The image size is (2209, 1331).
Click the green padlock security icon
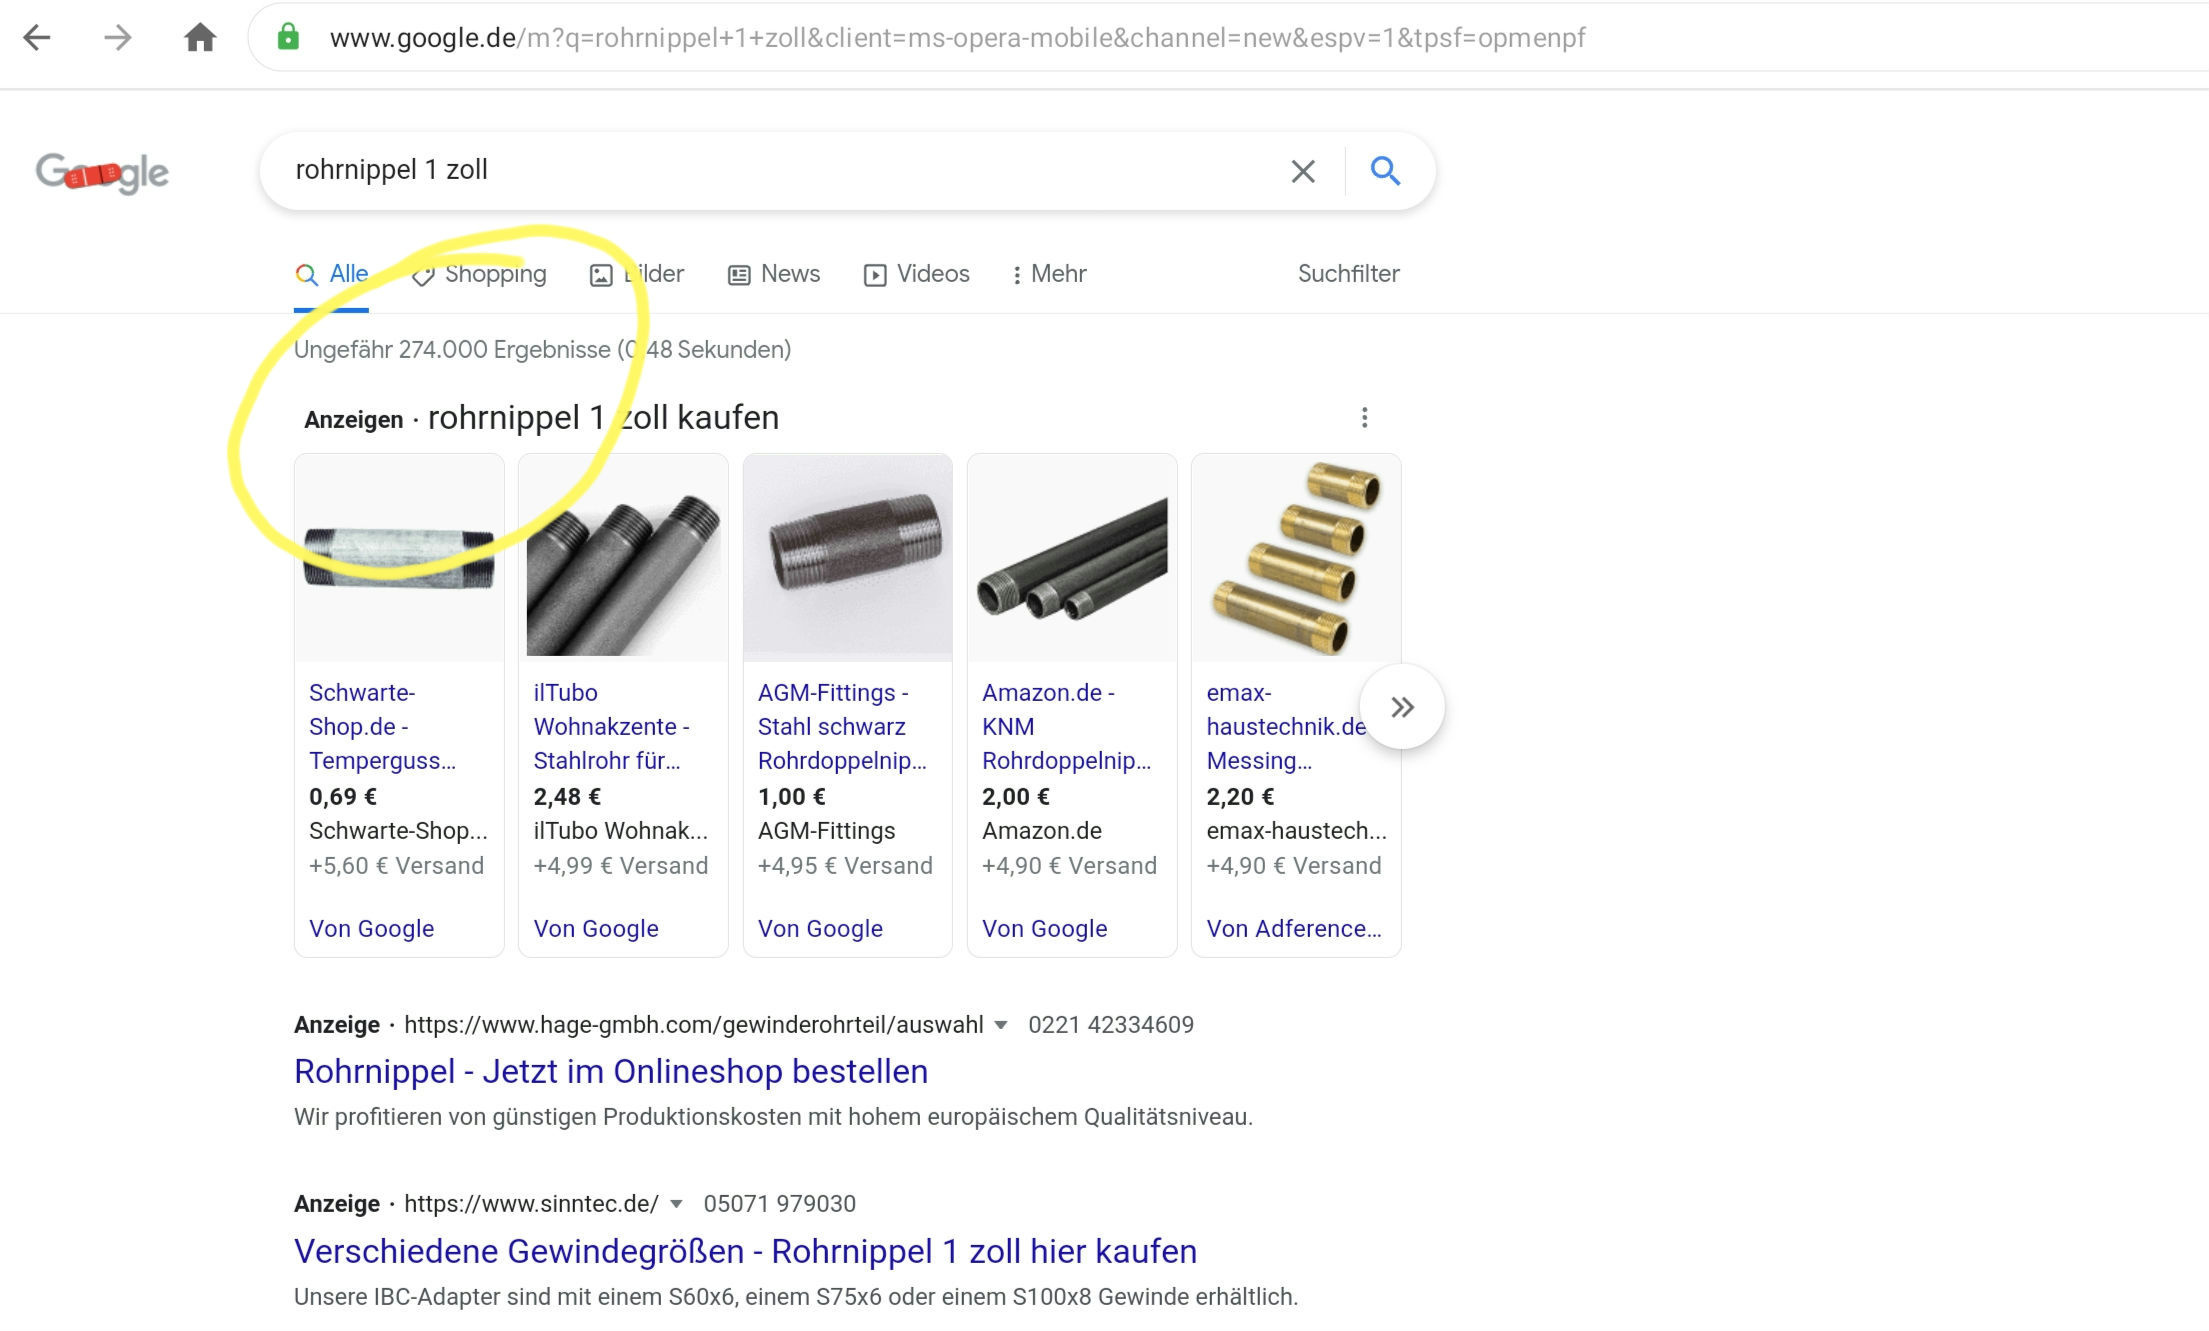coord(288,37)
